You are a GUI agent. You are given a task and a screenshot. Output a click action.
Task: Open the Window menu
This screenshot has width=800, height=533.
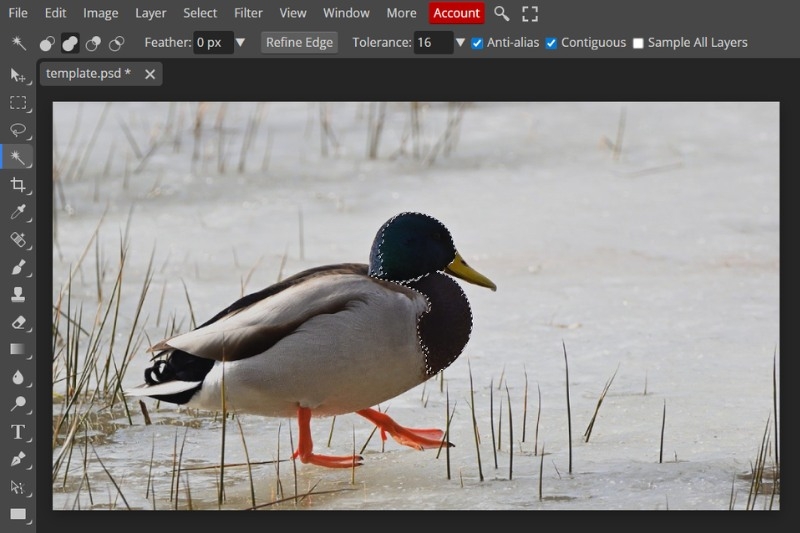346,13
